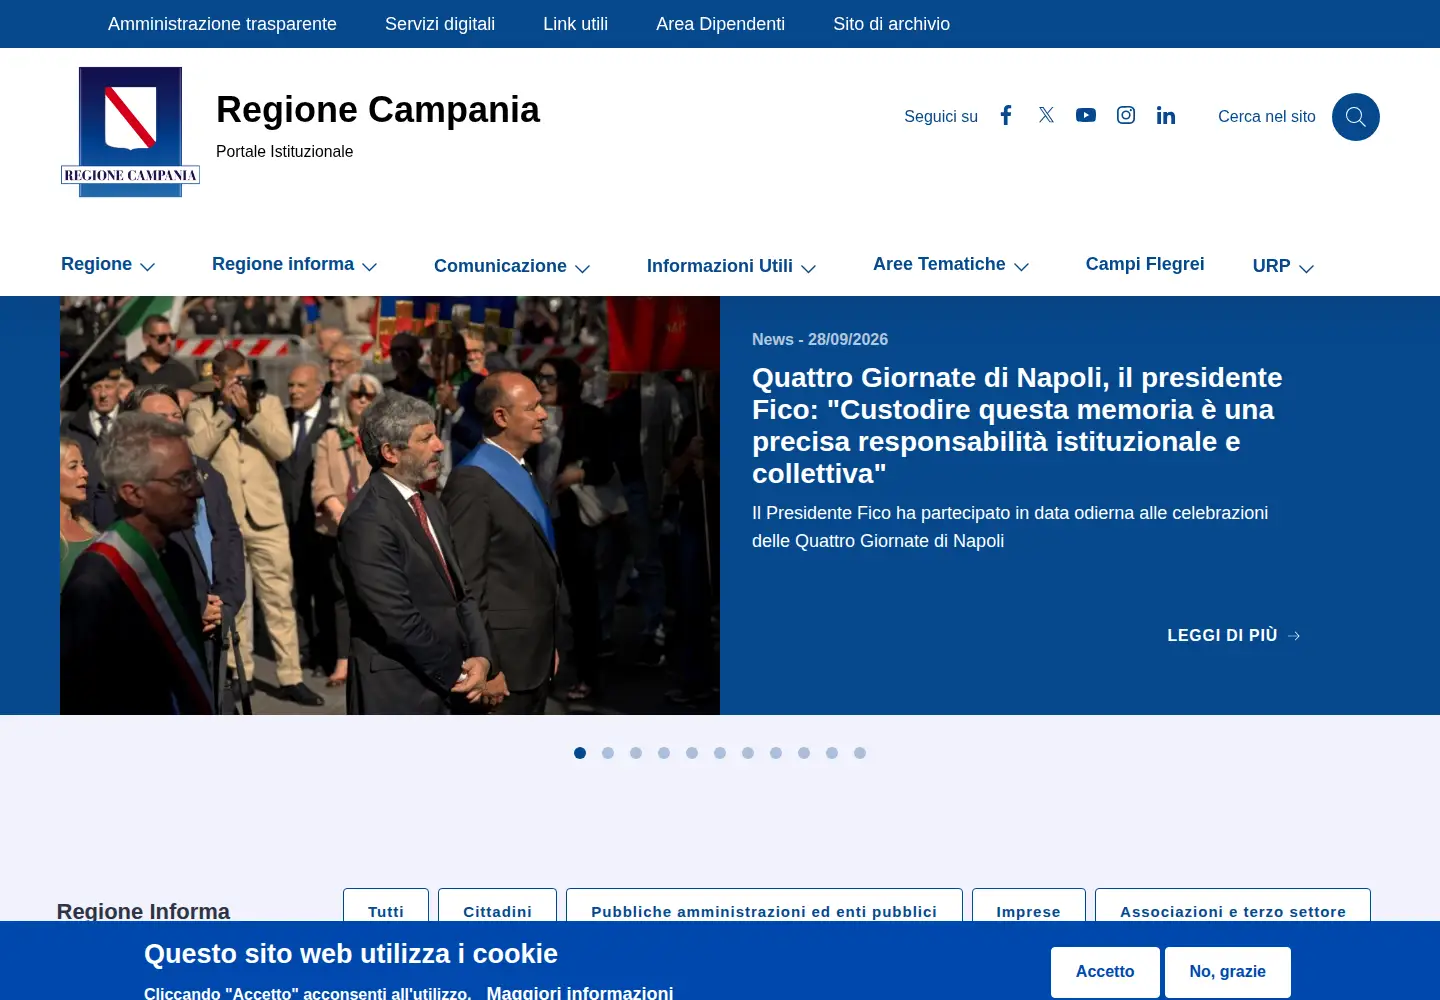Expand the Regione informa menu

tap(294, 265)
